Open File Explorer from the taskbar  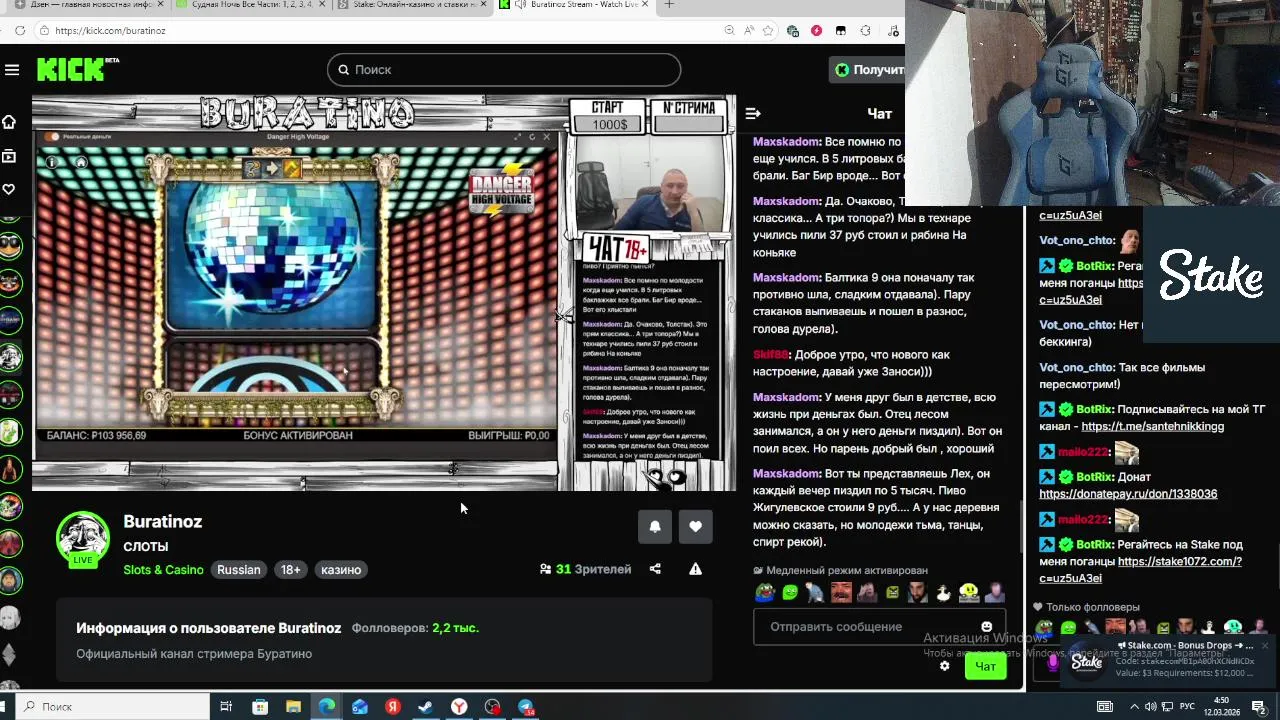click(293, 707)
